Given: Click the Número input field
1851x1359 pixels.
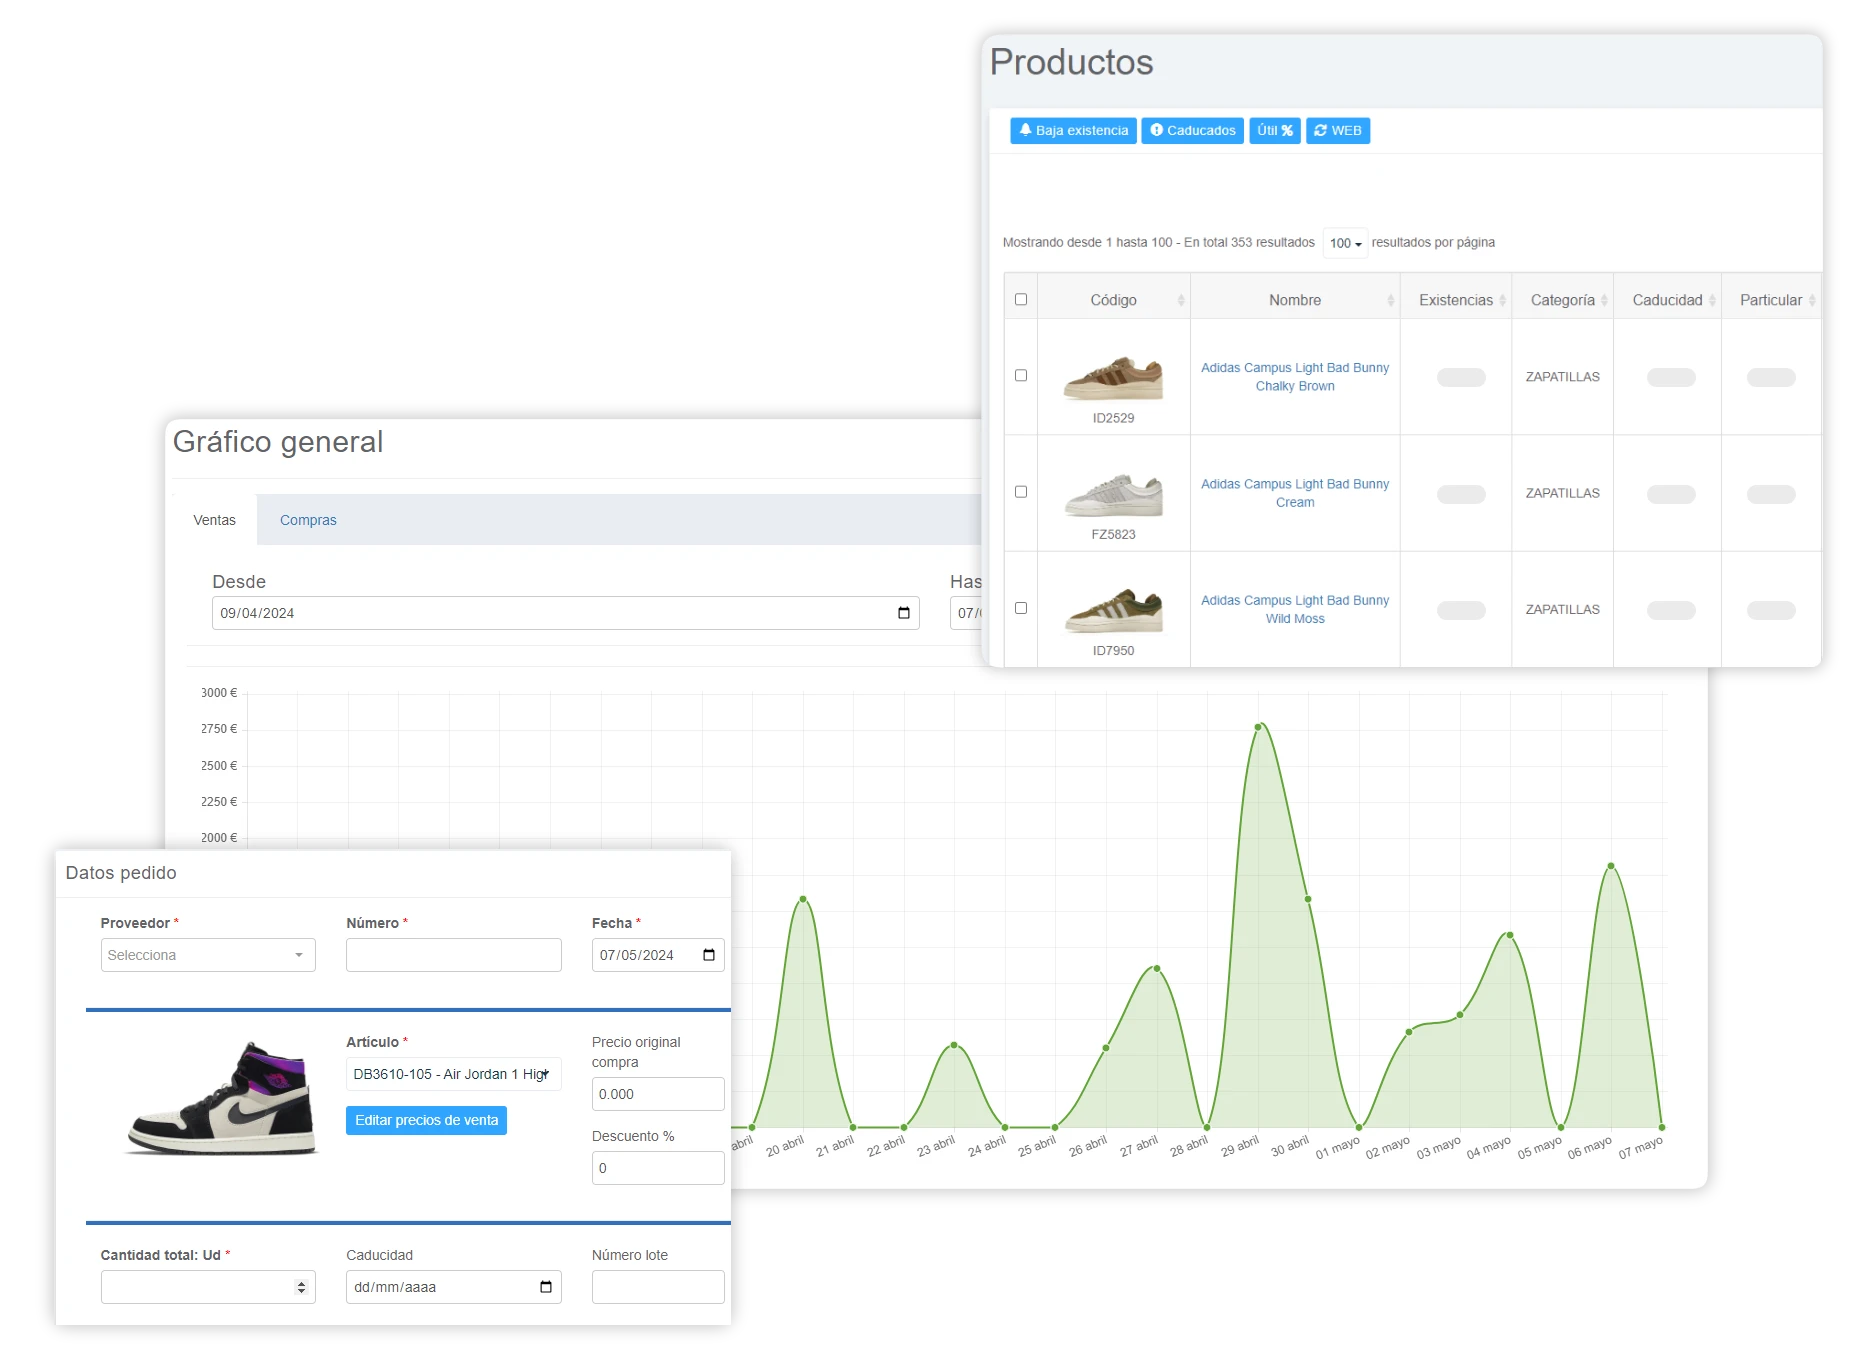Looking at the screenshot, I should pyautogui.click(x=454, y=955).
